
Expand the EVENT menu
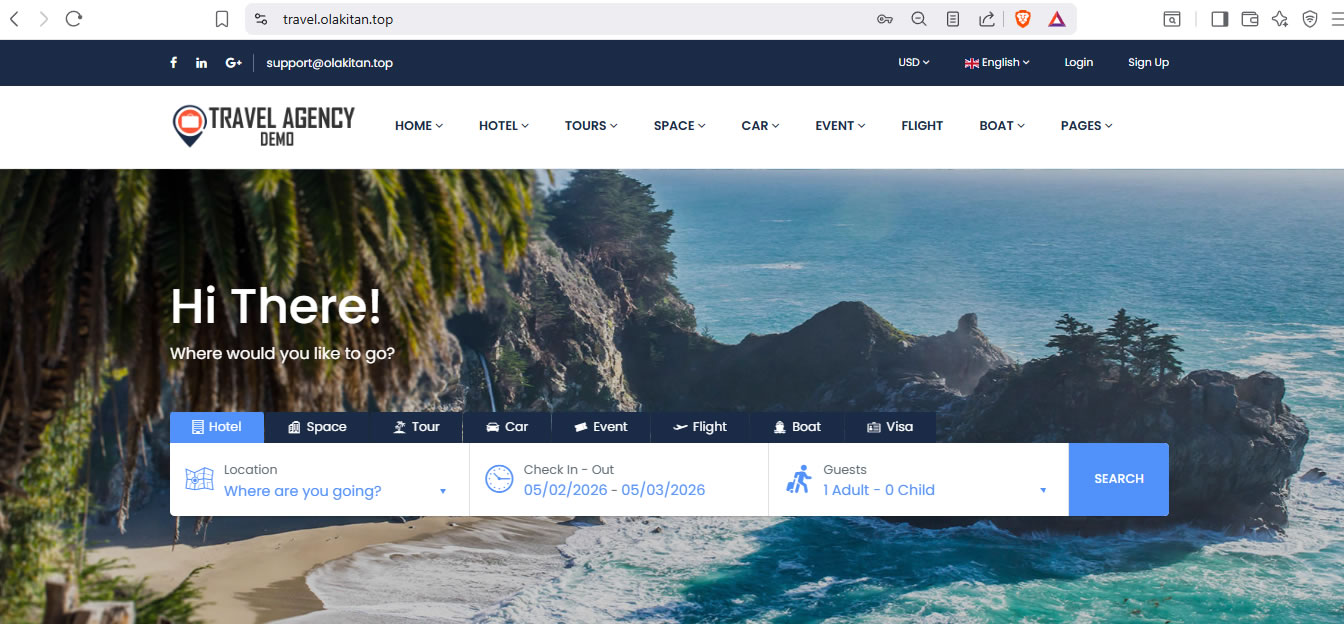(841, 125)
